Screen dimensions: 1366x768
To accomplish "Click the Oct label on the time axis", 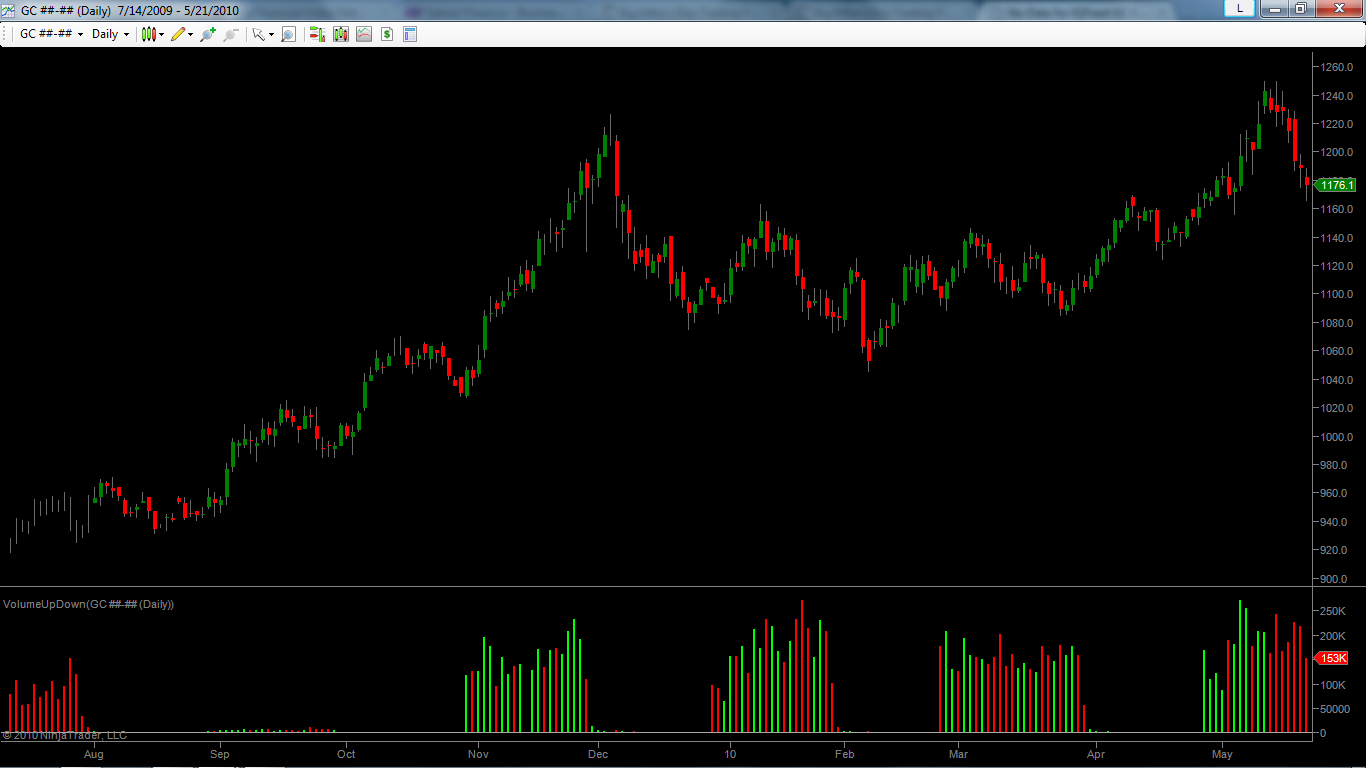I will tap(346, 754).
